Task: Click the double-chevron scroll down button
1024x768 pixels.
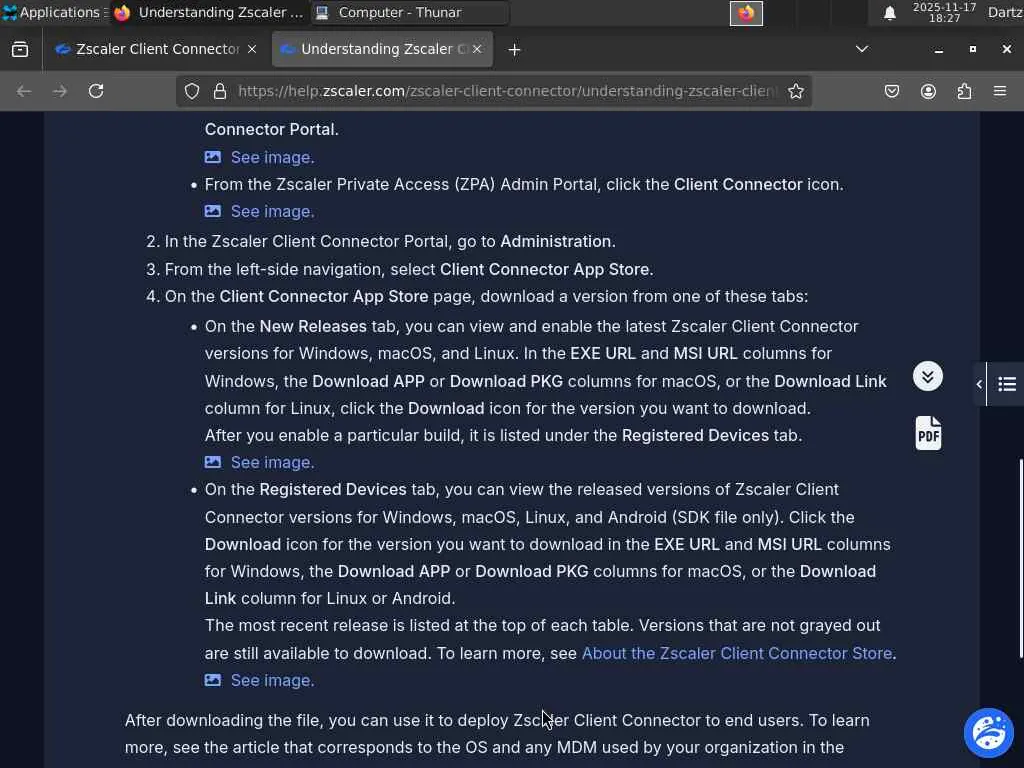Action: pyautogui.click(x=928, y=377)
